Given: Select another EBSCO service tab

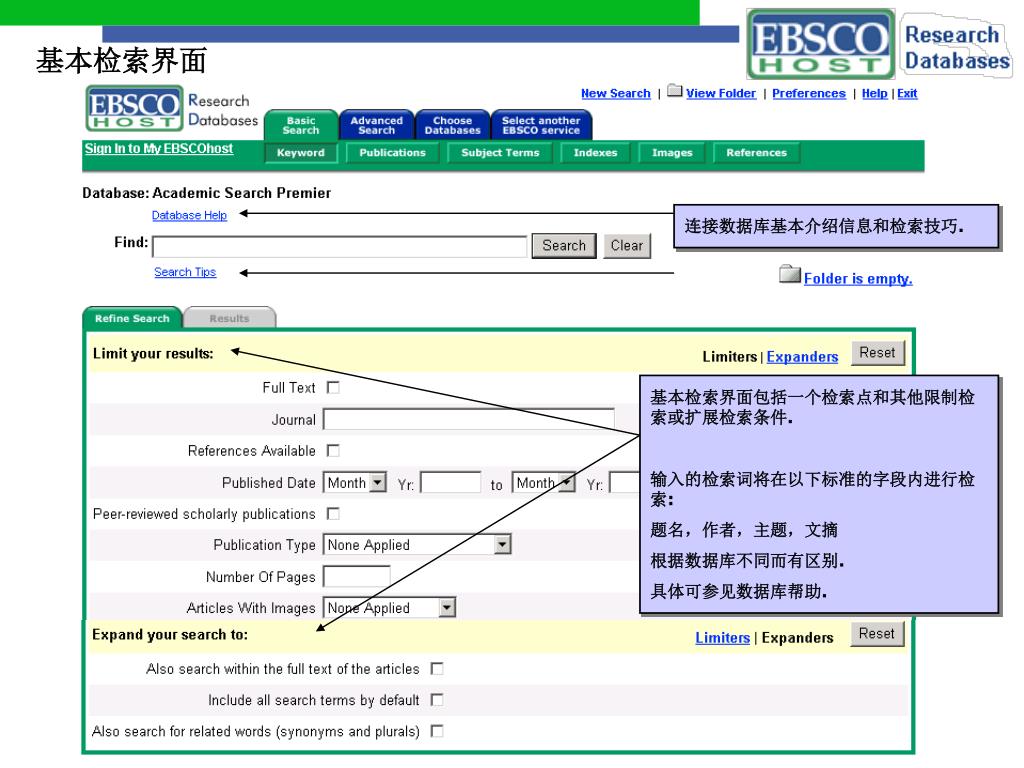Looking at the screenshot, I should pyautogui.click(x=541, y=125).
